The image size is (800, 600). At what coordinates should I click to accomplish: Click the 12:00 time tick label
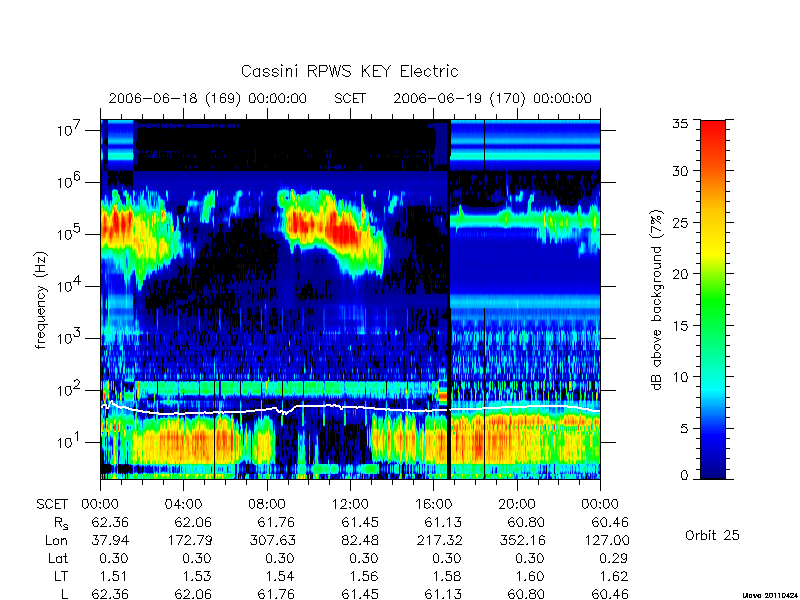(x=350, y=504)
